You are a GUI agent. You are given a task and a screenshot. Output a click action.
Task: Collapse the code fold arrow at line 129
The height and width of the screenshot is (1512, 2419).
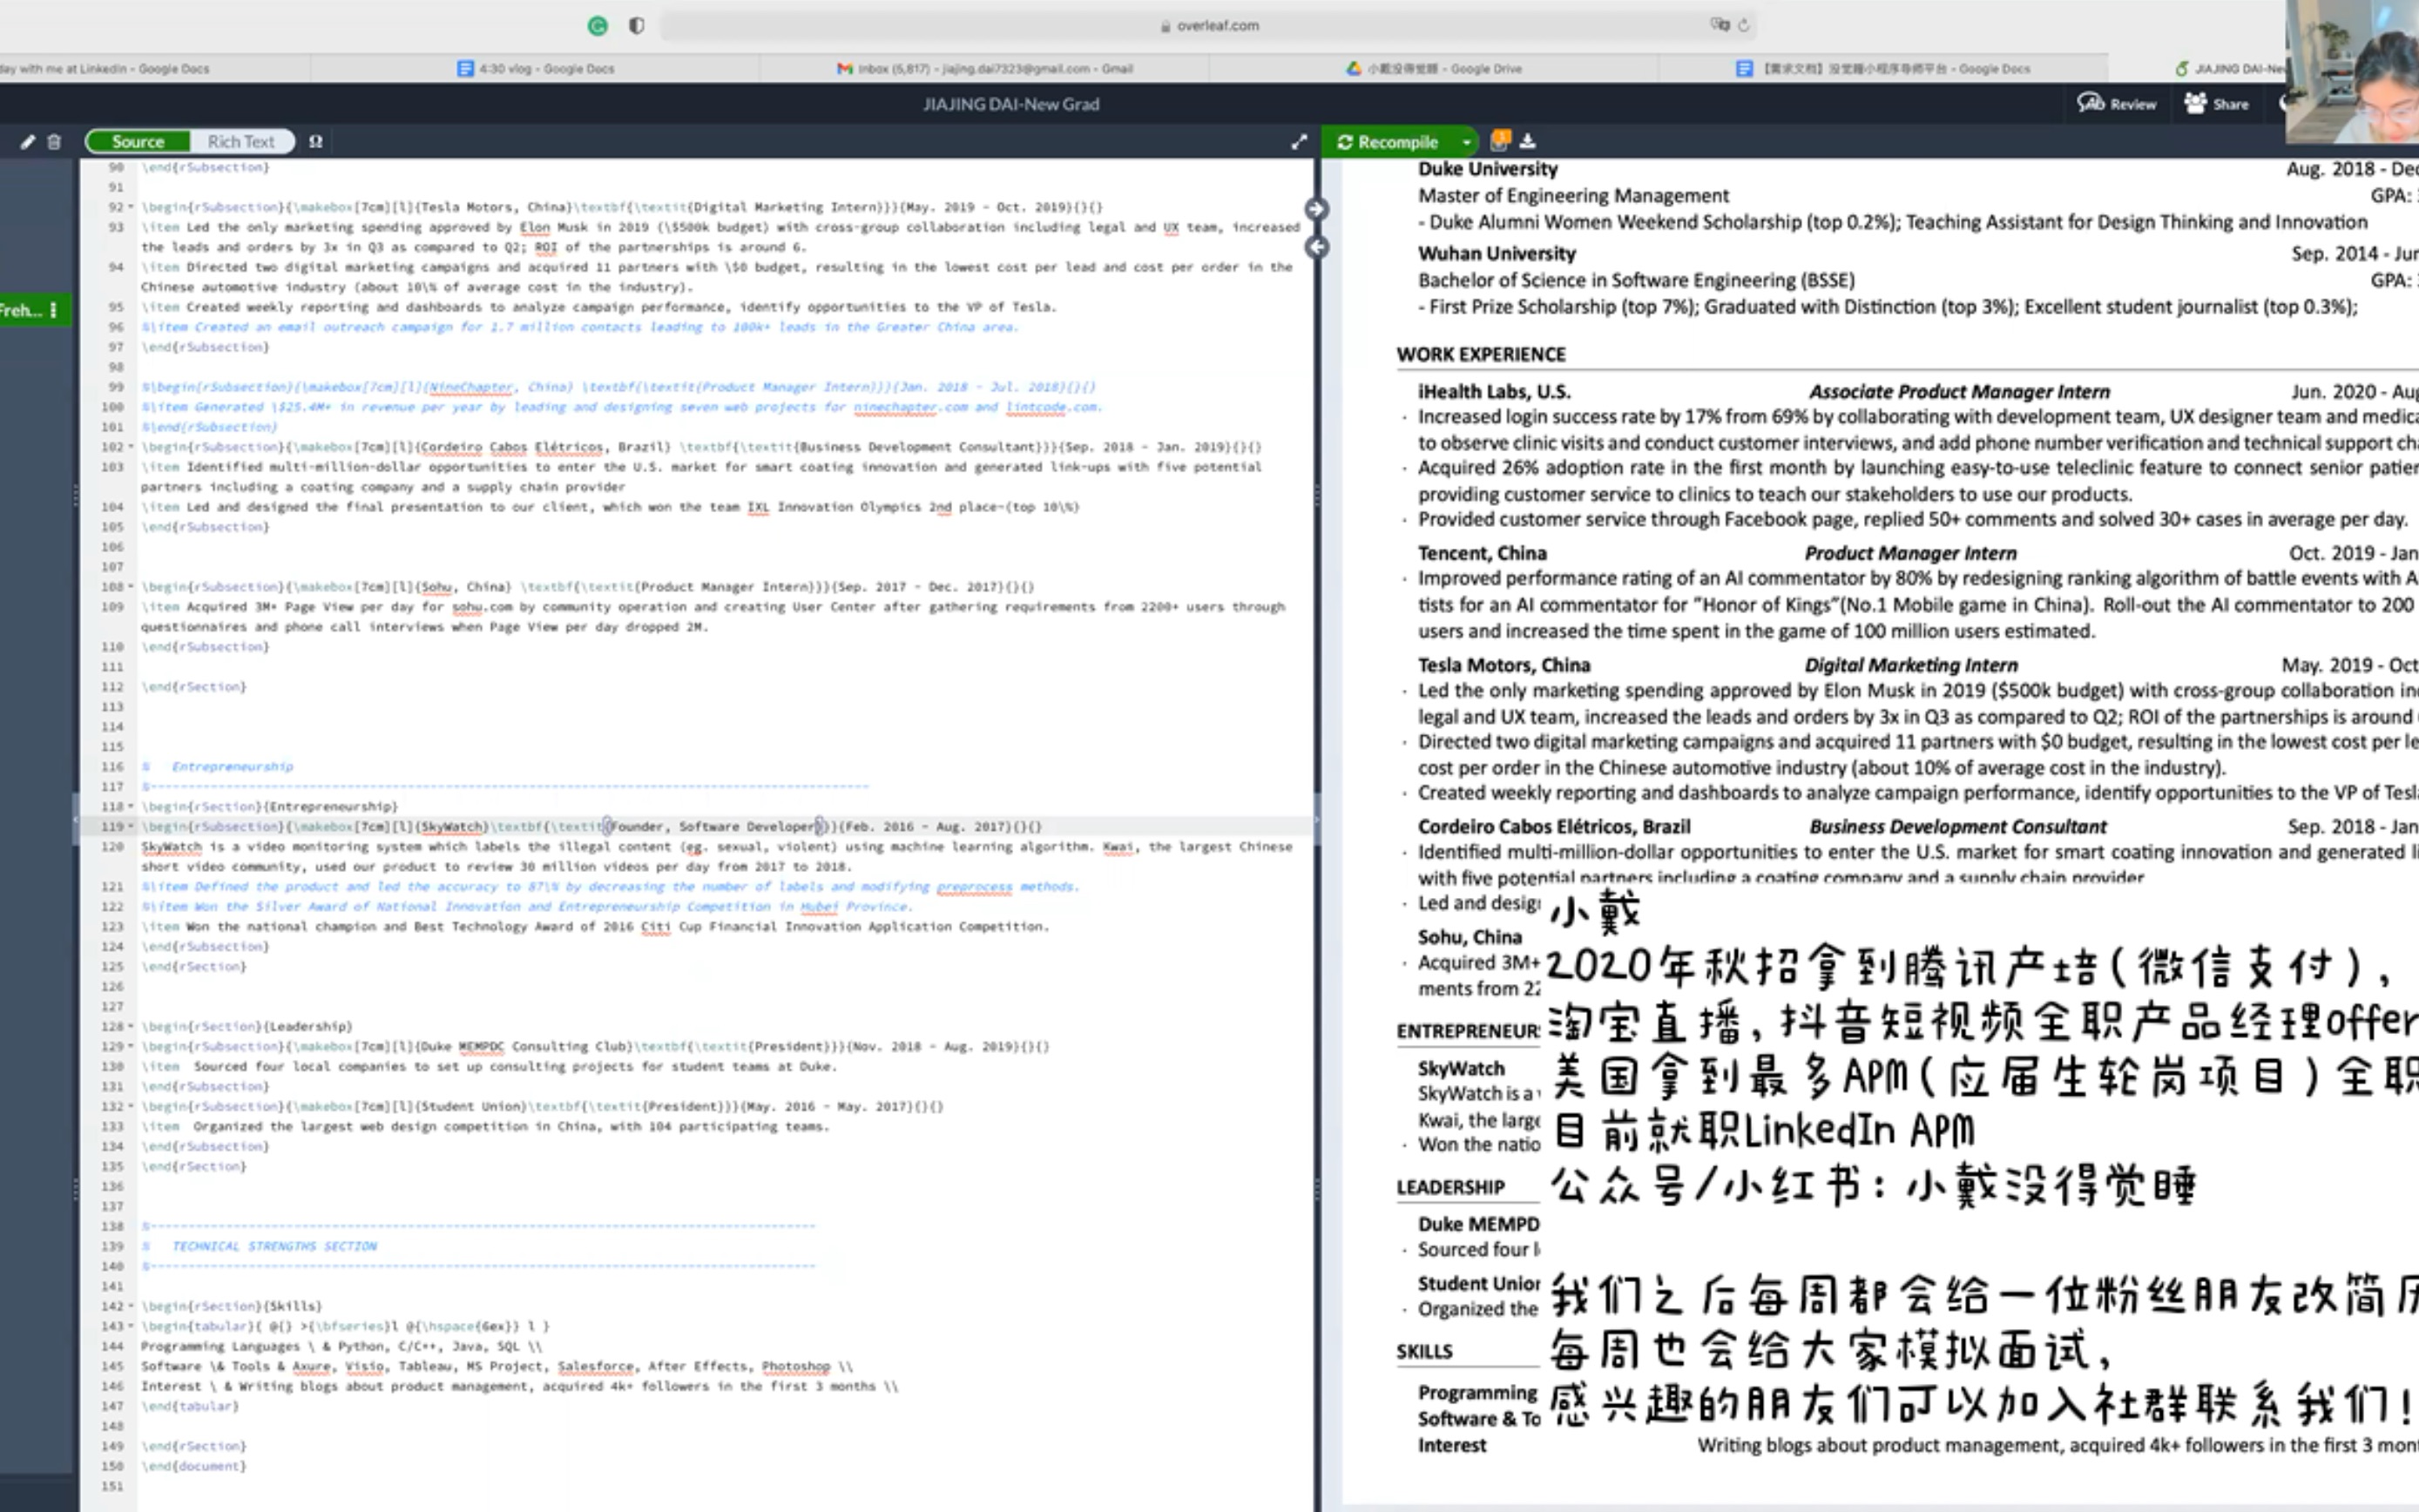pos(131,1047)
